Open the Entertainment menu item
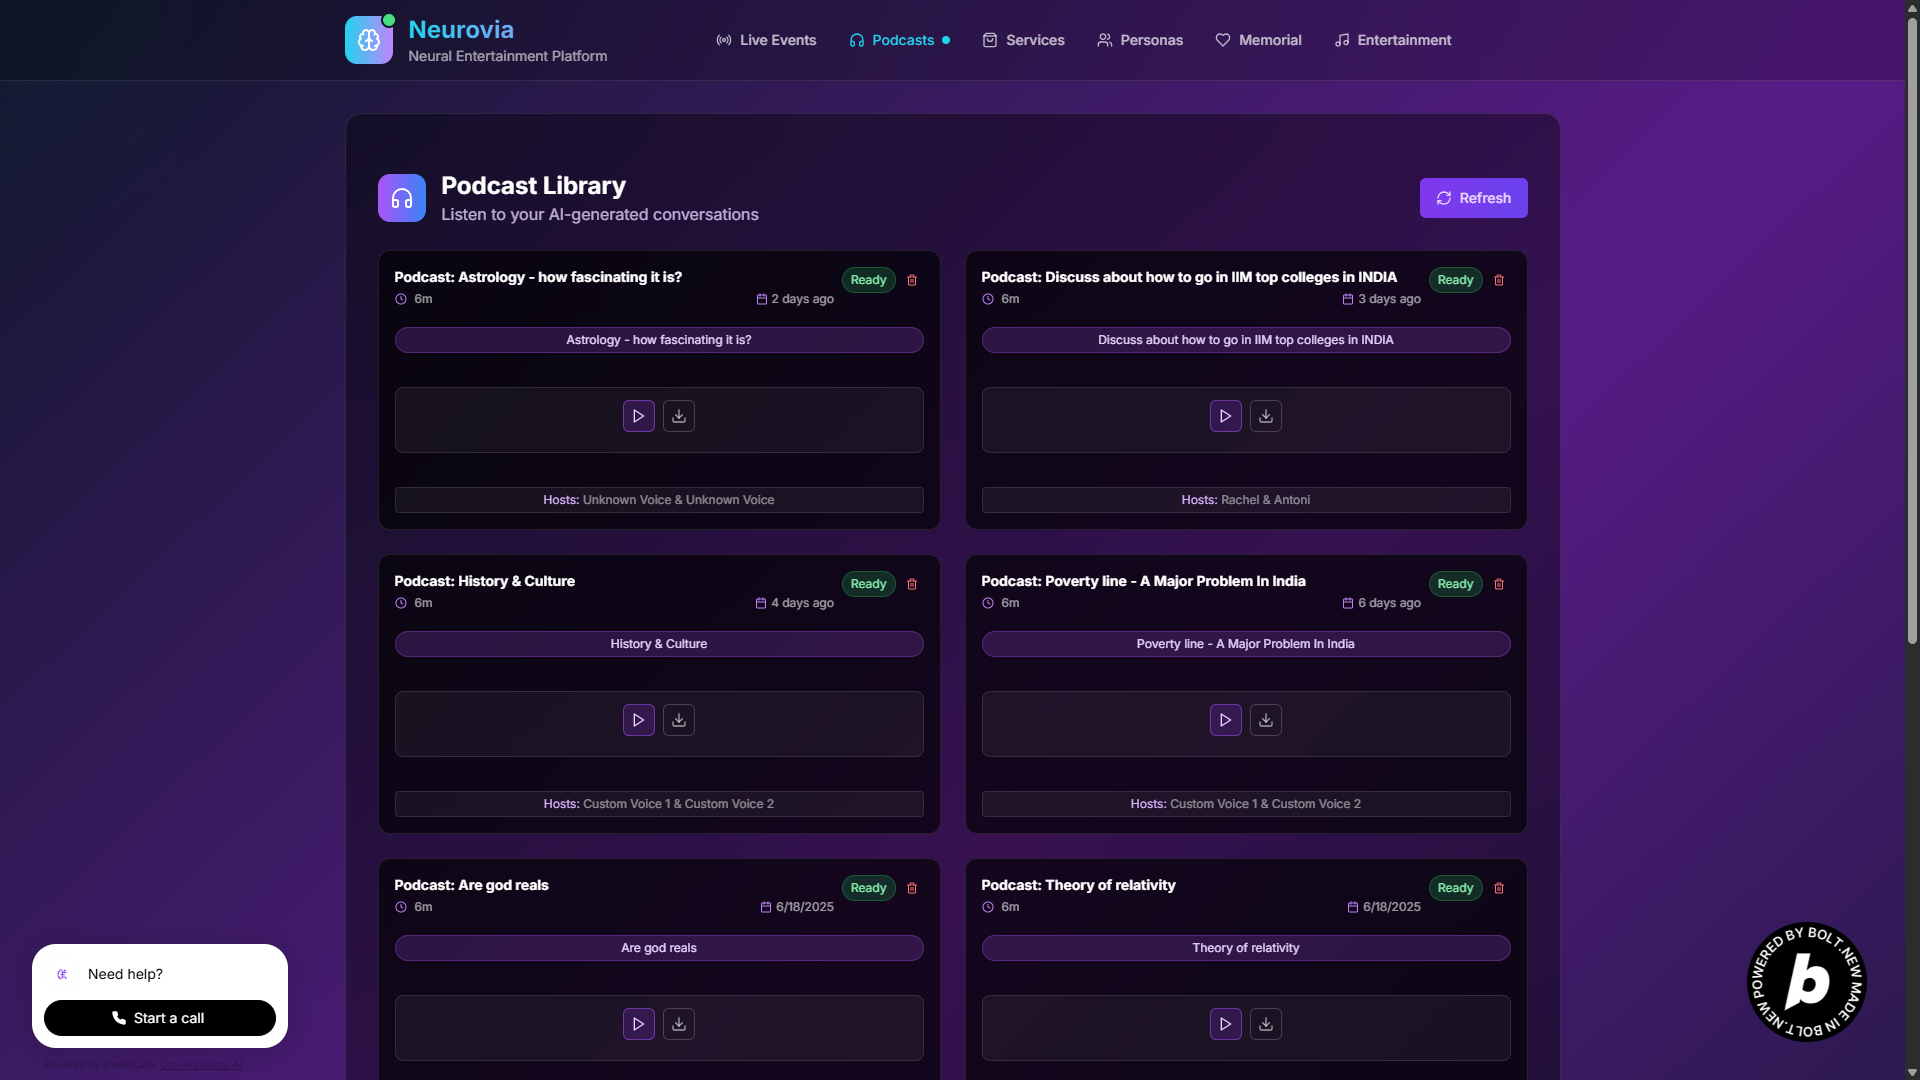 pyautogui.click(x=1392, y=40)
